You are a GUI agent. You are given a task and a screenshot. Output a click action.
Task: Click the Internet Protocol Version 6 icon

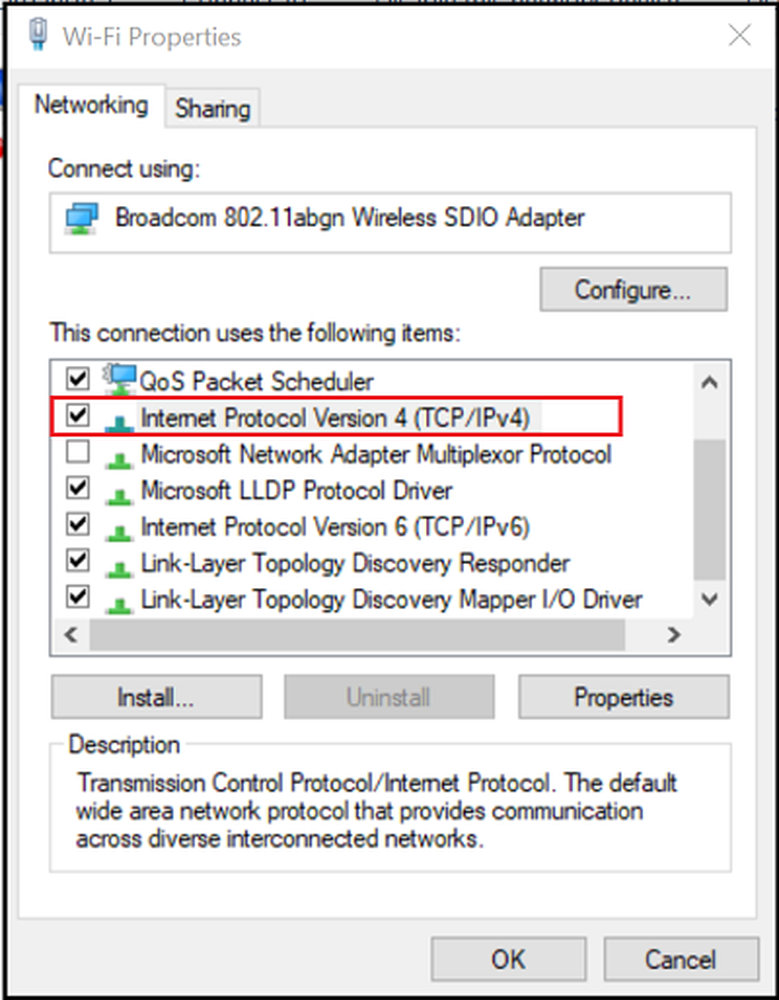tap(120, 529)
